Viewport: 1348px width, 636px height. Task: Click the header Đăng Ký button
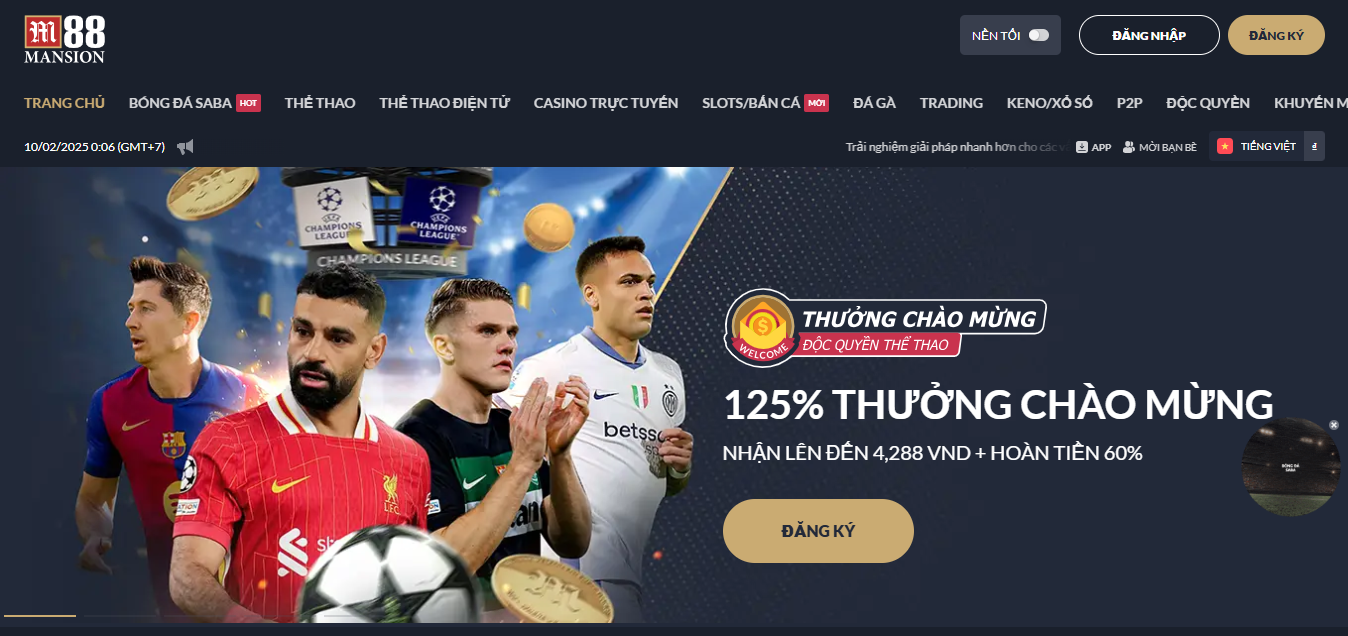[1276, 35]
